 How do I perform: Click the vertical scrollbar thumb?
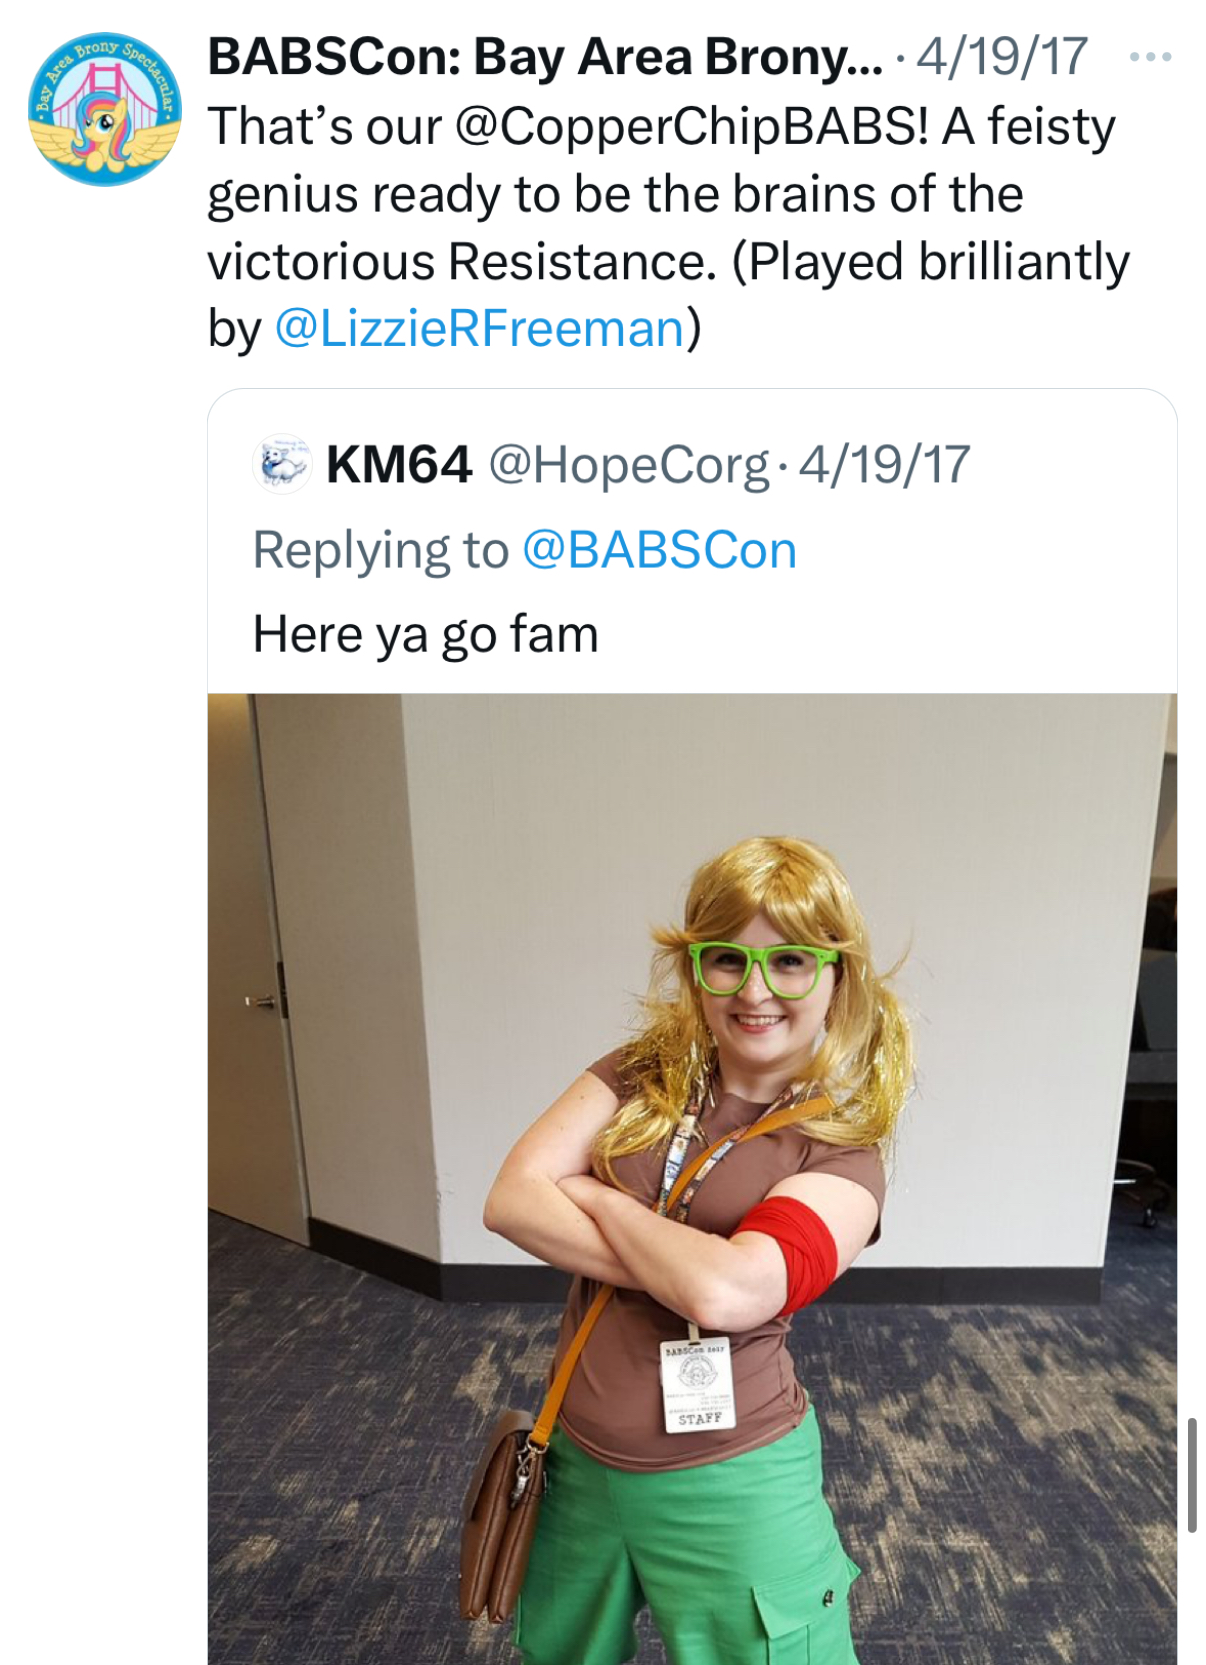(x=1192, y=1474)
